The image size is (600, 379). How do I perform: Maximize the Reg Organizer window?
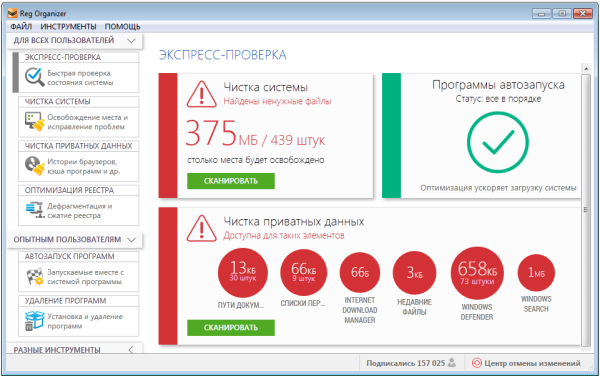point(562,14)
